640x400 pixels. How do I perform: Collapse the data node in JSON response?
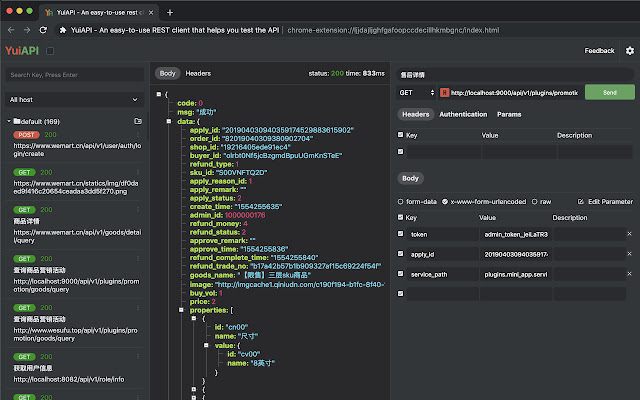tap(169, 121)
